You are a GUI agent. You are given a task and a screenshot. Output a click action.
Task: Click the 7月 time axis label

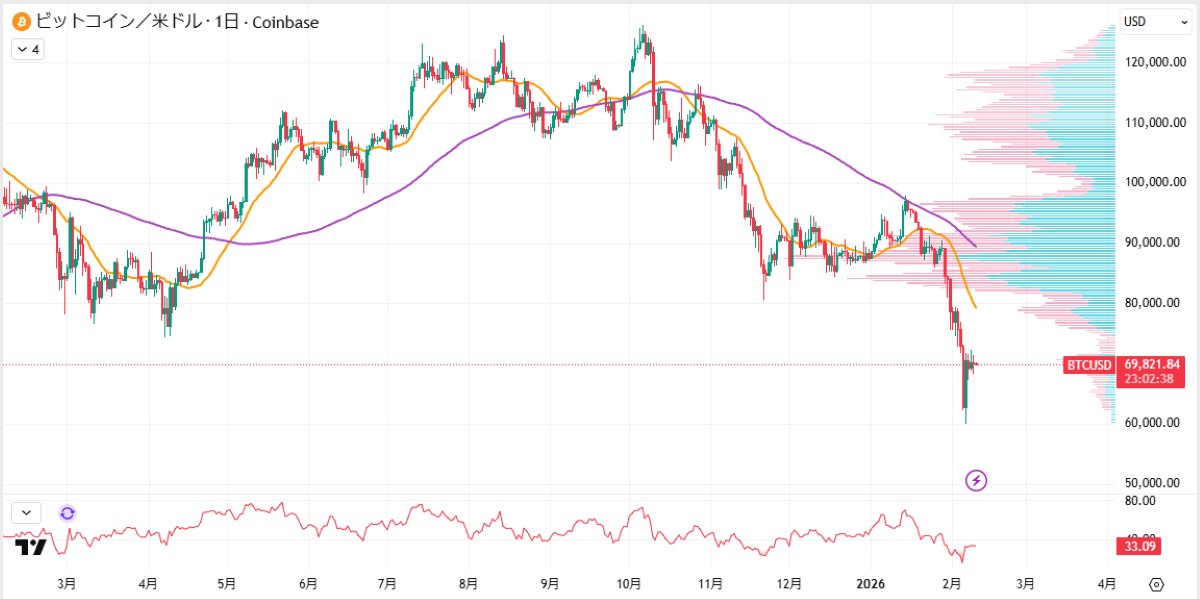point(387,583)
